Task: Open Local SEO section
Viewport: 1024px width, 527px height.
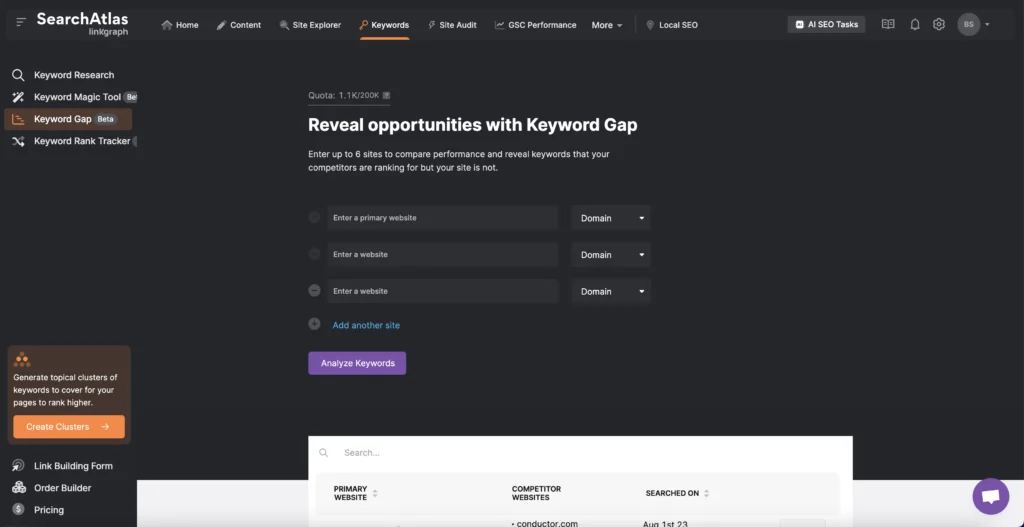Action: [671, 25]
